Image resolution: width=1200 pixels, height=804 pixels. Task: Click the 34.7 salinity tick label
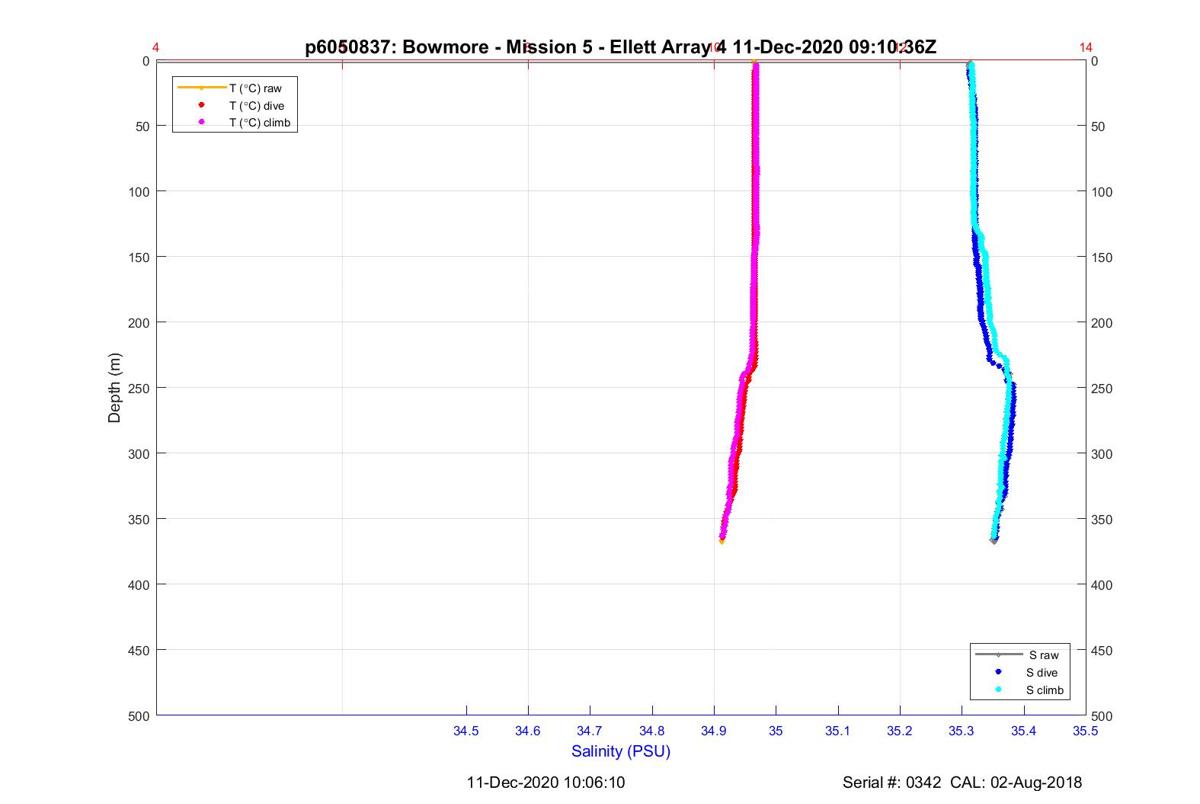tap(590, 732)
